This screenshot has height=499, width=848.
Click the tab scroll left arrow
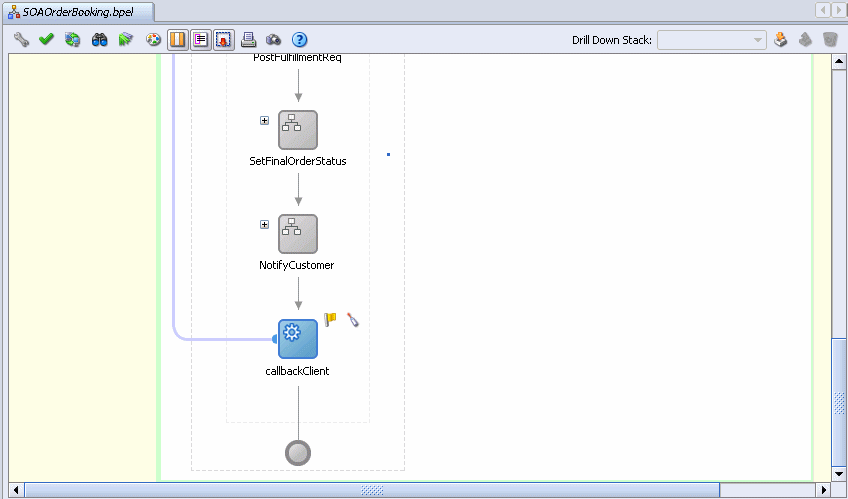click(823, 10)
